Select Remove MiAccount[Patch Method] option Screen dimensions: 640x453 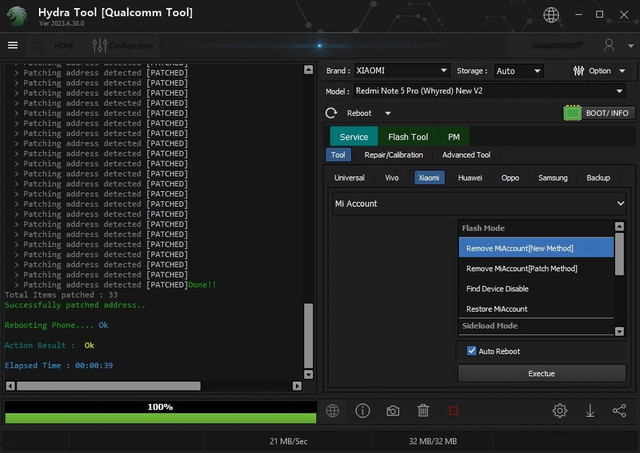click(x=536, y=269)
